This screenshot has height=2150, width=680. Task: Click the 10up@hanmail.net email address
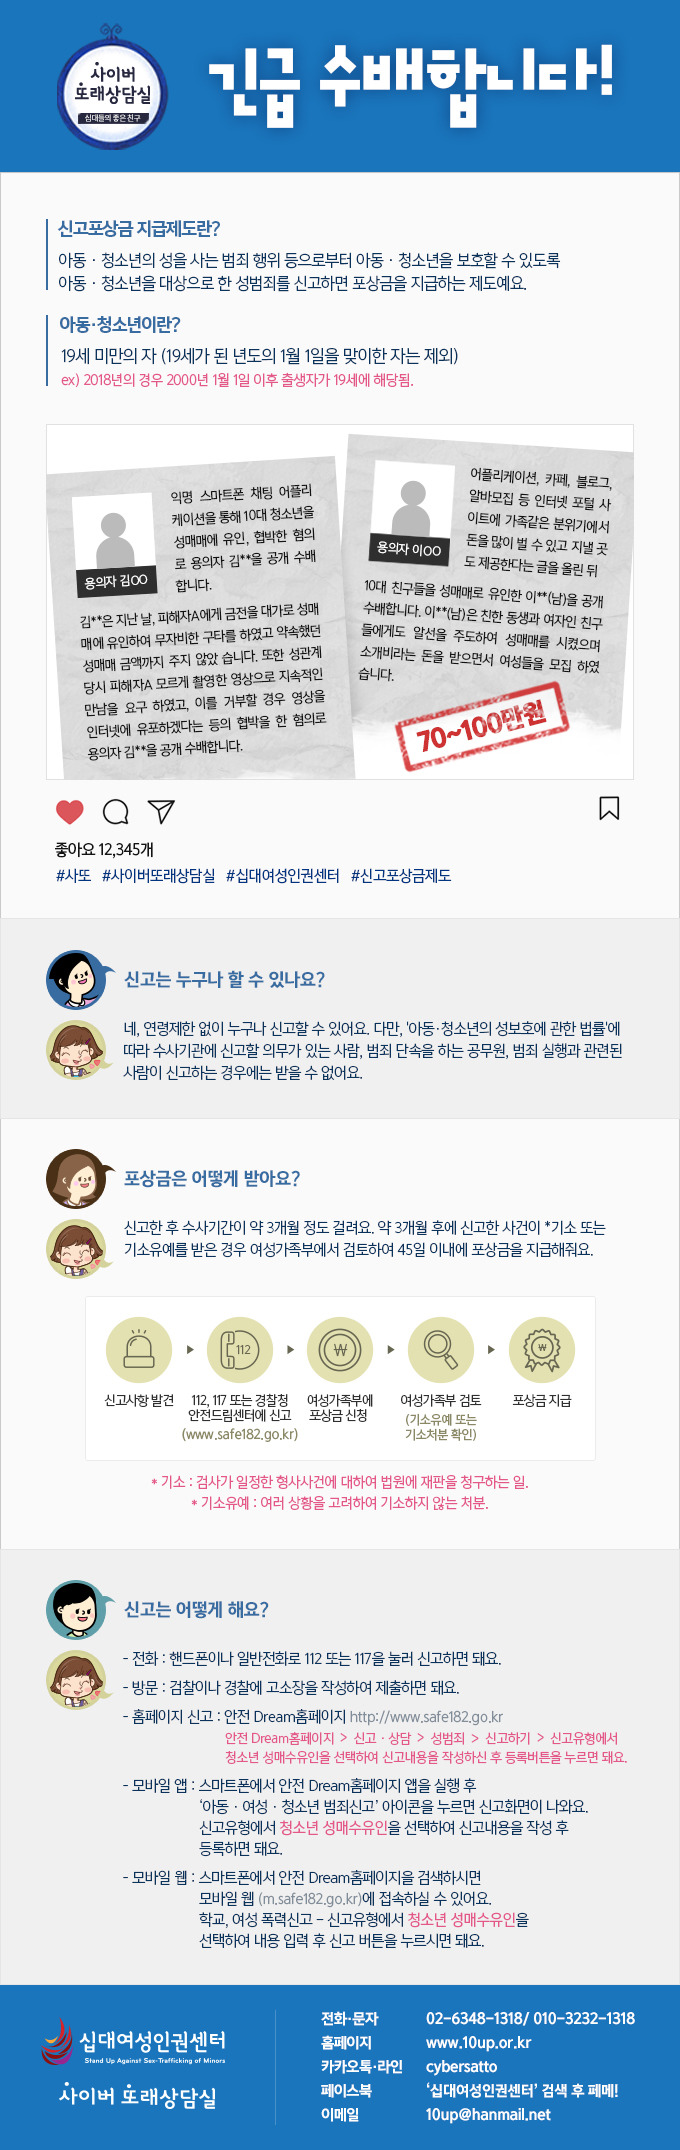click(x=488, y=2114)
